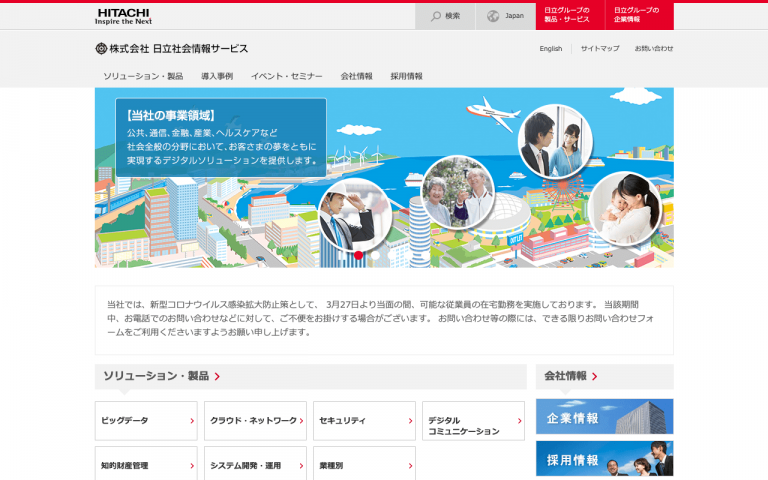This screenshot has width=768, height=480.
Task: Click the globe icon beside Japan
Action: click(x=493, y=16)
